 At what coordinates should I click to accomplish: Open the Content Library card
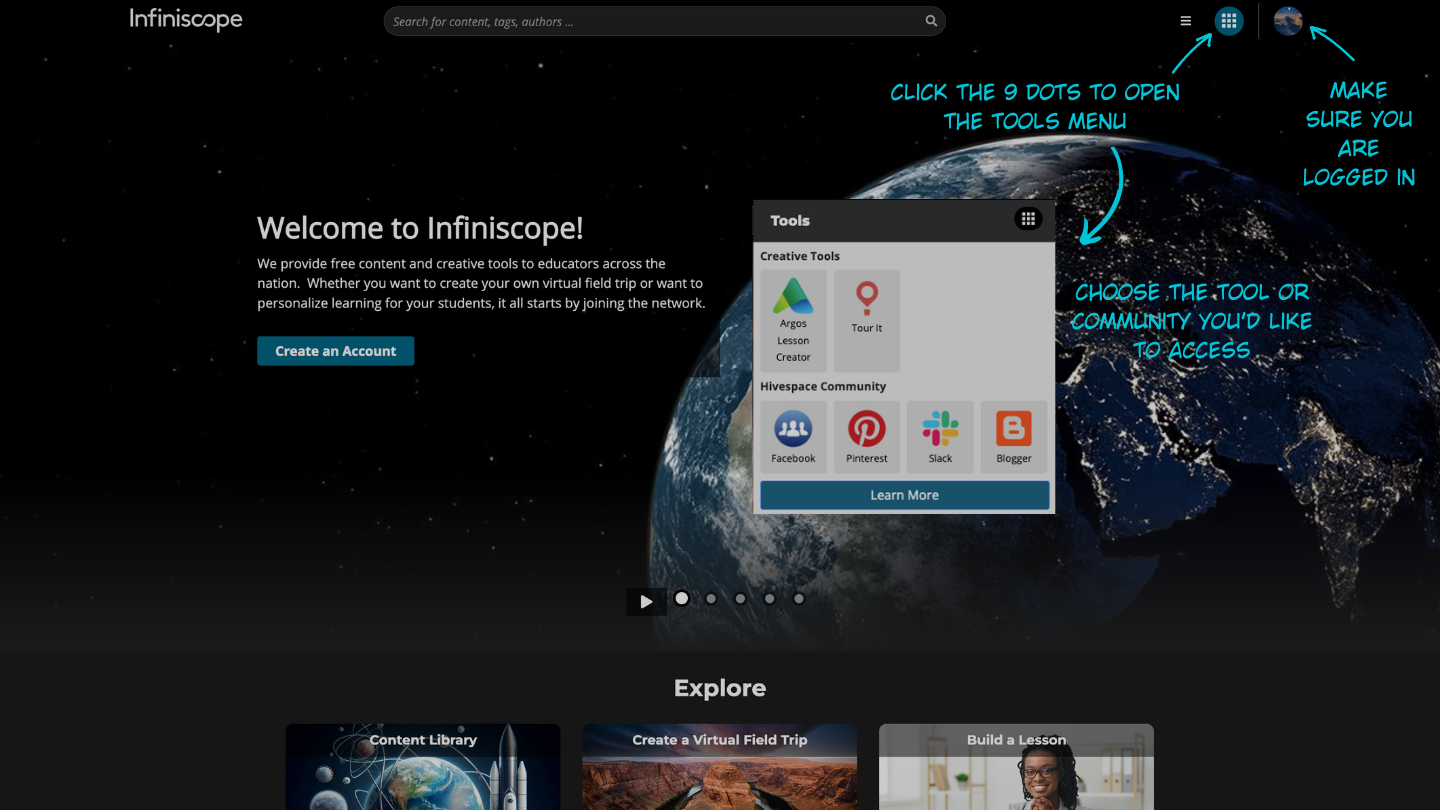[423, 766]
